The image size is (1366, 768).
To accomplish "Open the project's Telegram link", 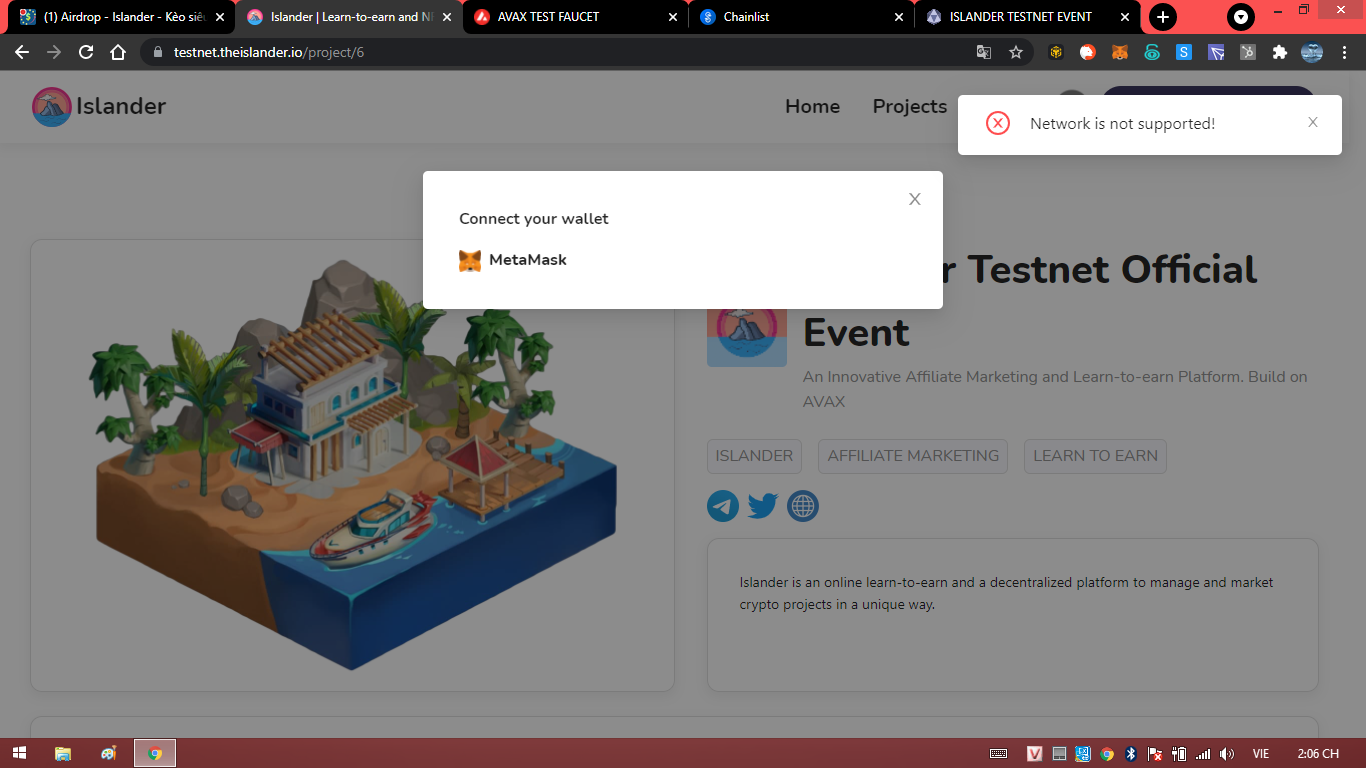I will (x=723, y=506).
